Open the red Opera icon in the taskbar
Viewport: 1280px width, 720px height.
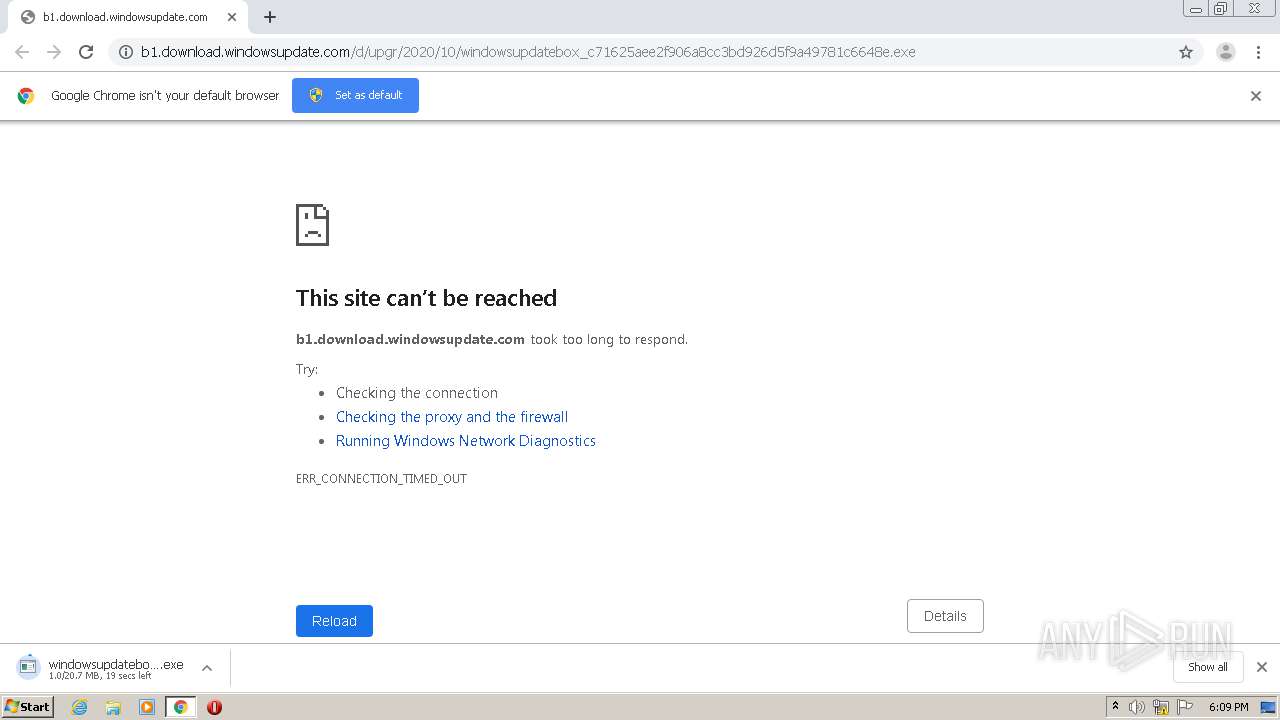[x=214, y=707]
